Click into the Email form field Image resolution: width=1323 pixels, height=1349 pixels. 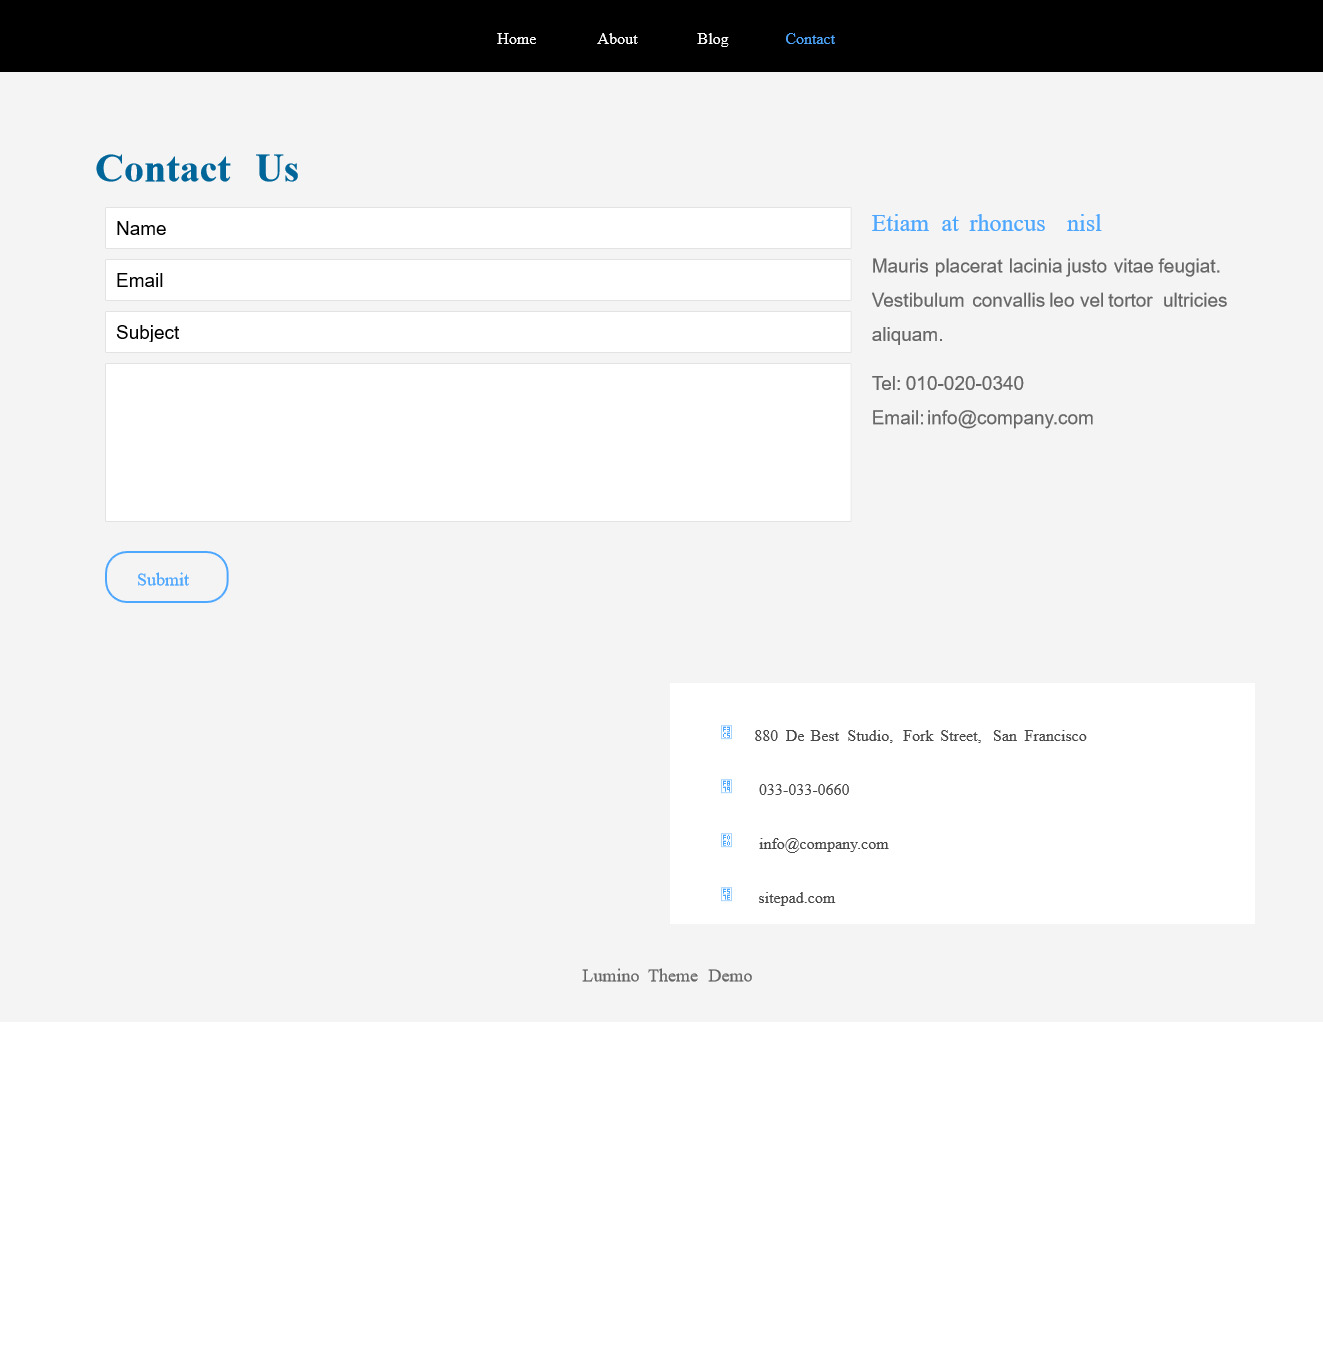tap(478, 280)
